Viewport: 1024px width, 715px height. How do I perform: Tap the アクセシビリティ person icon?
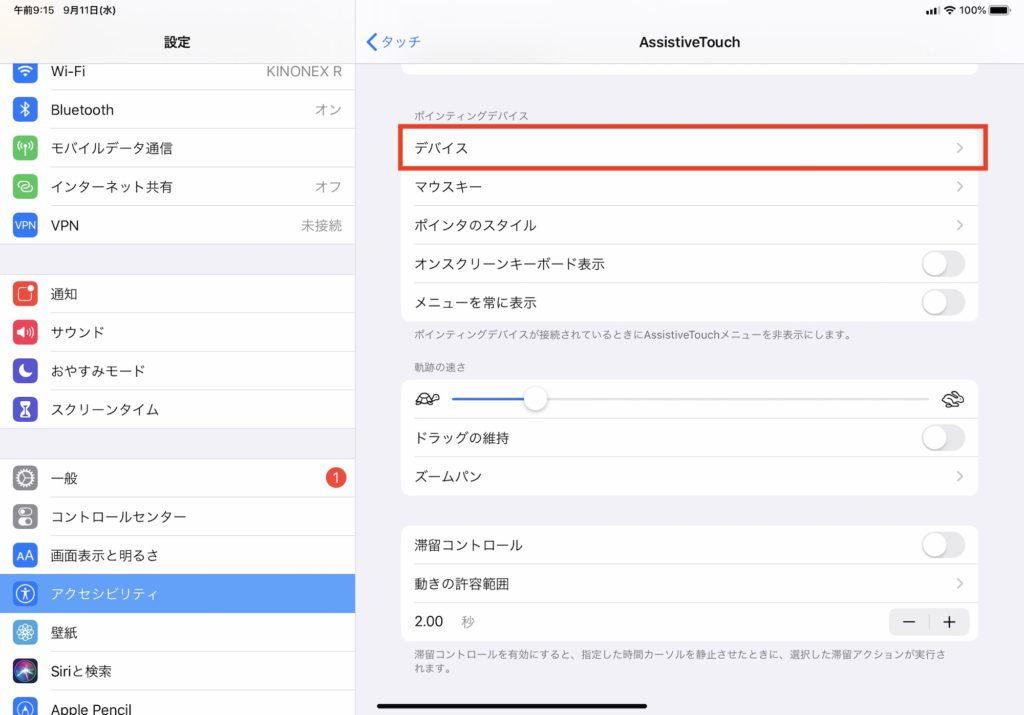click(x=25, y=594)
